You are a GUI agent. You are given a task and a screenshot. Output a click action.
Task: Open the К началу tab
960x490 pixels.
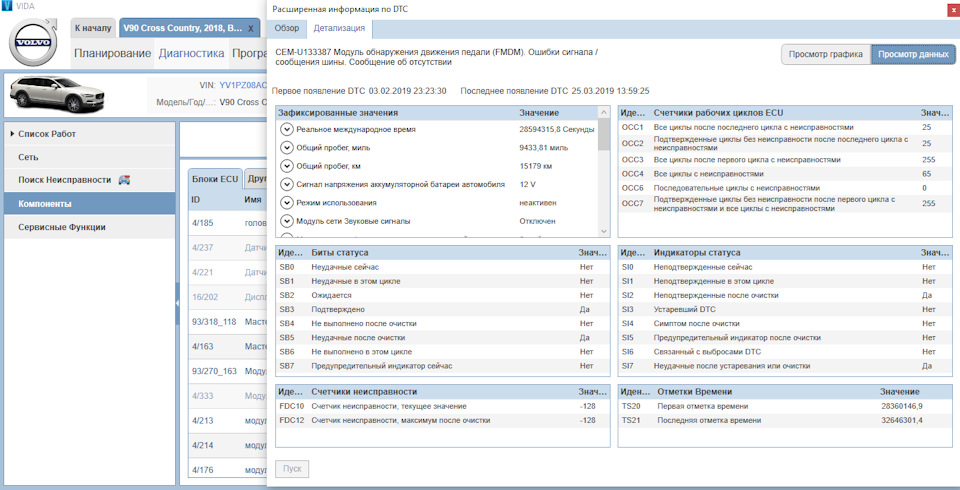click(x=93, y=28)
